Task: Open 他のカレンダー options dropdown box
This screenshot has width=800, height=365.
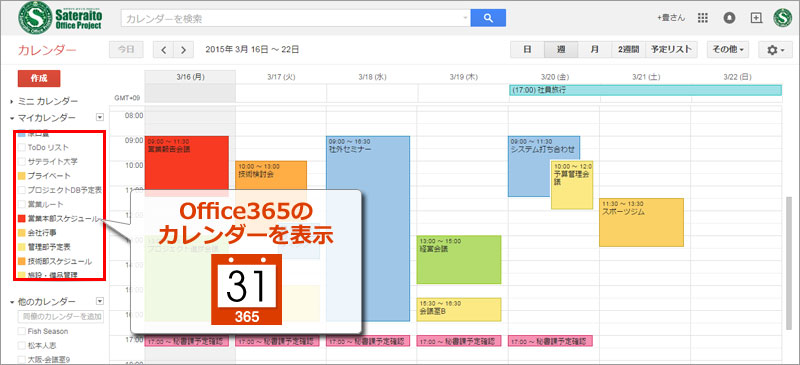Action: pyautogui.click(x=100, y=301)
